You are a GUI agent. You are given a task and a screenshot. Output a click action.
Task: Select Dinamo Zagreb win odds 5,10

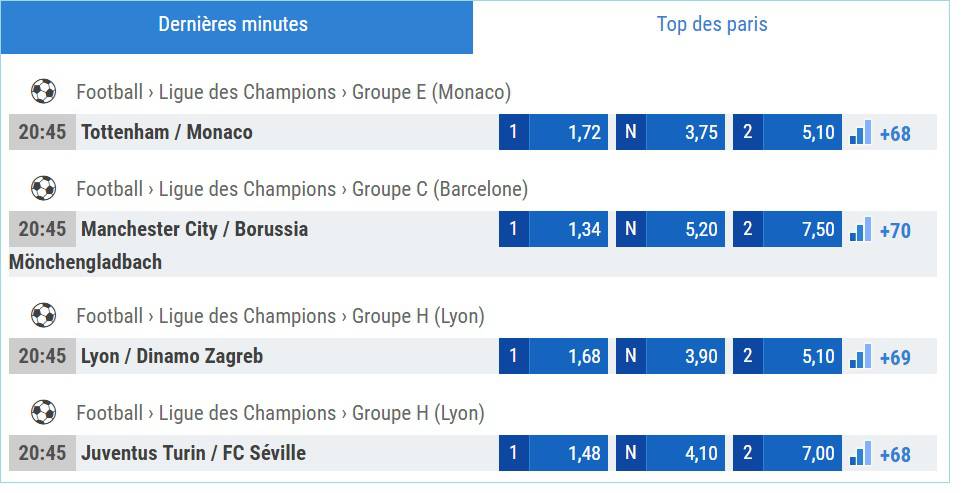click(787, 356)
